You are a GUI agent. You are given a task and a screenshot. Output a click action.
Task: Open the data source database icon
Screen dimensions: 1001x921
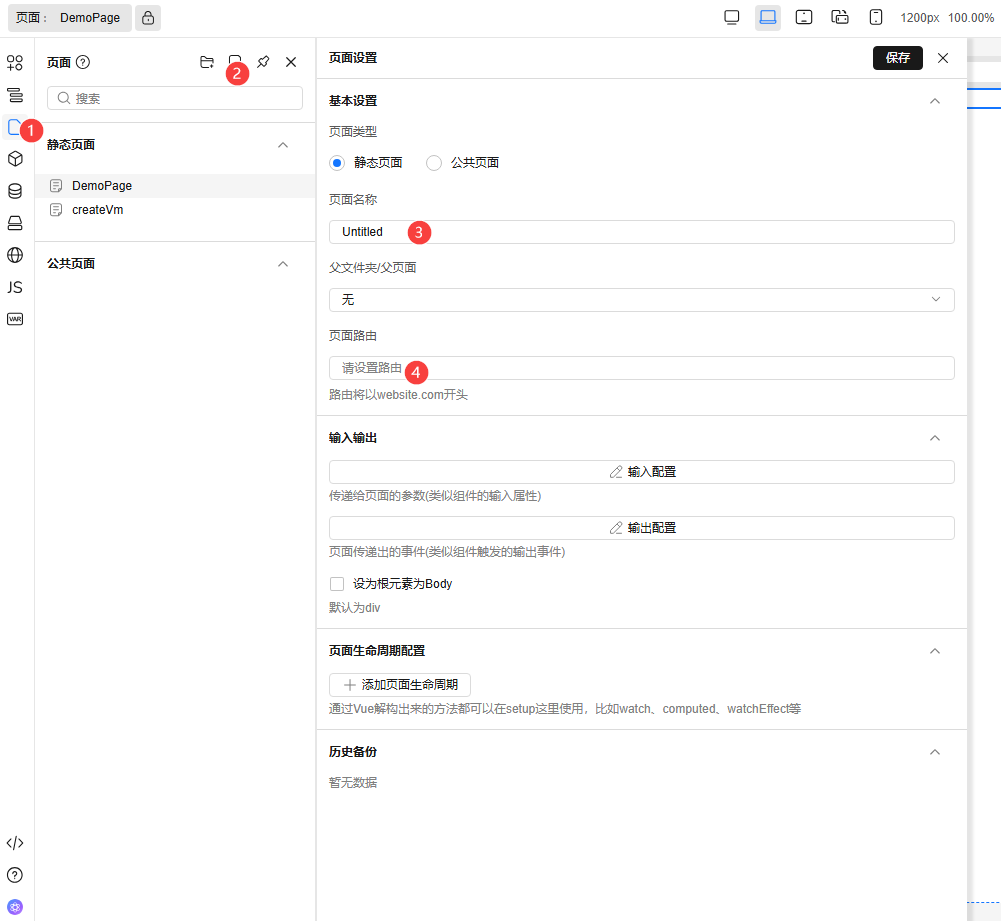15,191
